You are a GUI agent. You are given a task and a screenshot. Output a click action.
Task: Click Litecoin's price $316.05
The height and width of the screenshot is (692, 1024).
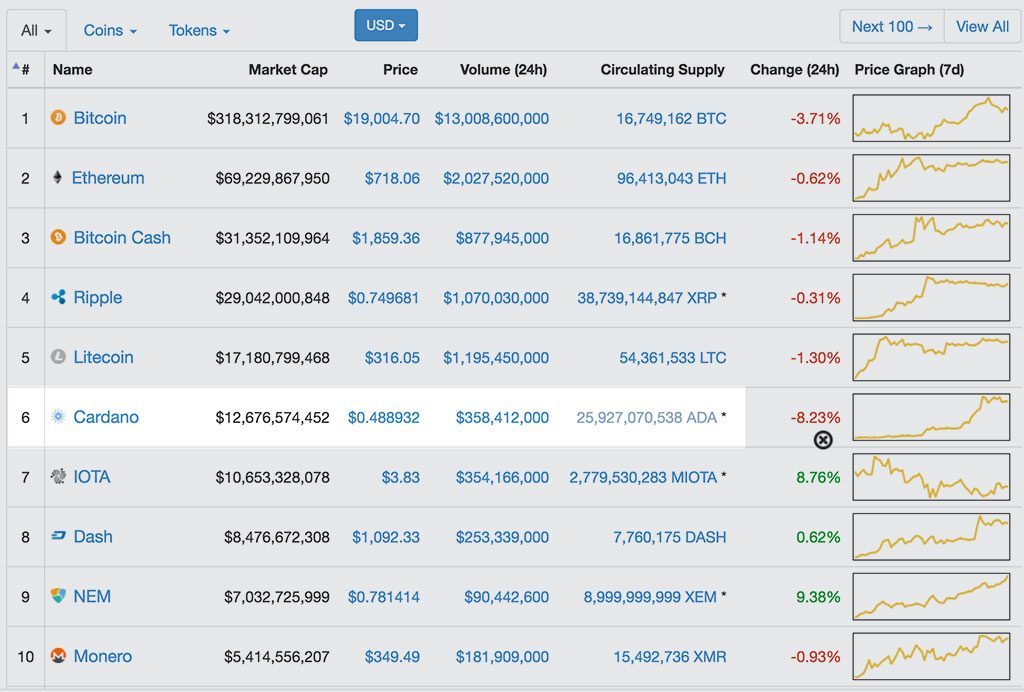(392, 358)
